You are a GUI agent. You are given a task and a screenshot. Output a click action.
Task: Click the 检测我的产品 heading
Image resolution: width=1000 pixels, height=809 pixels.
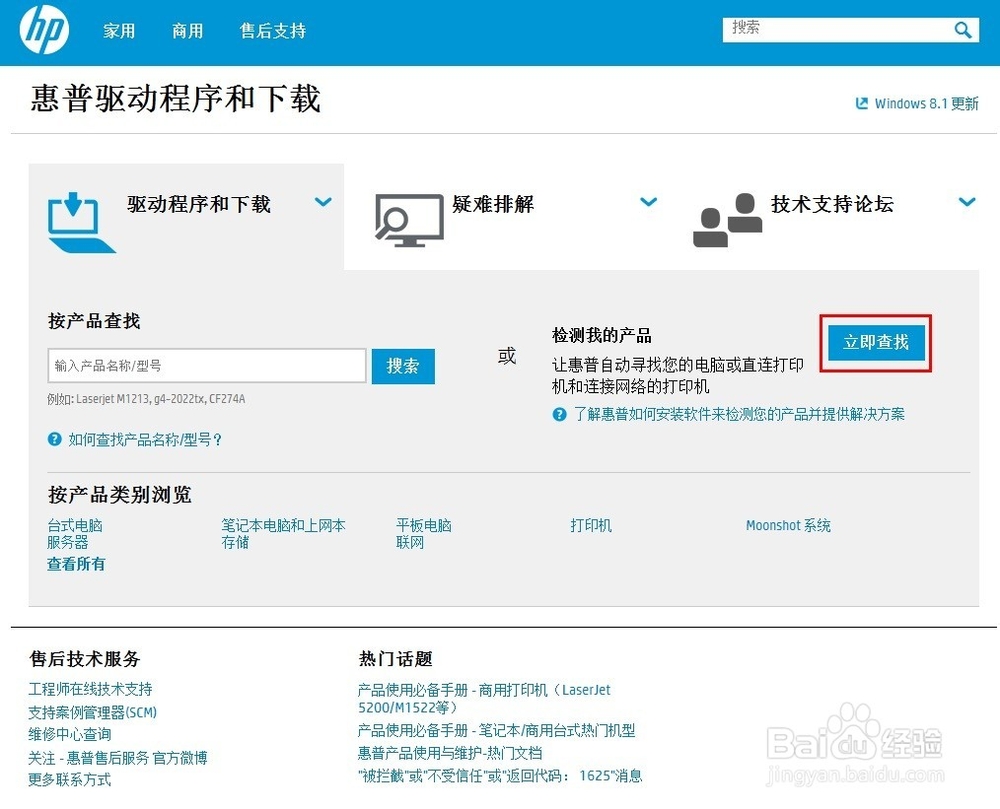coord(601,335)
